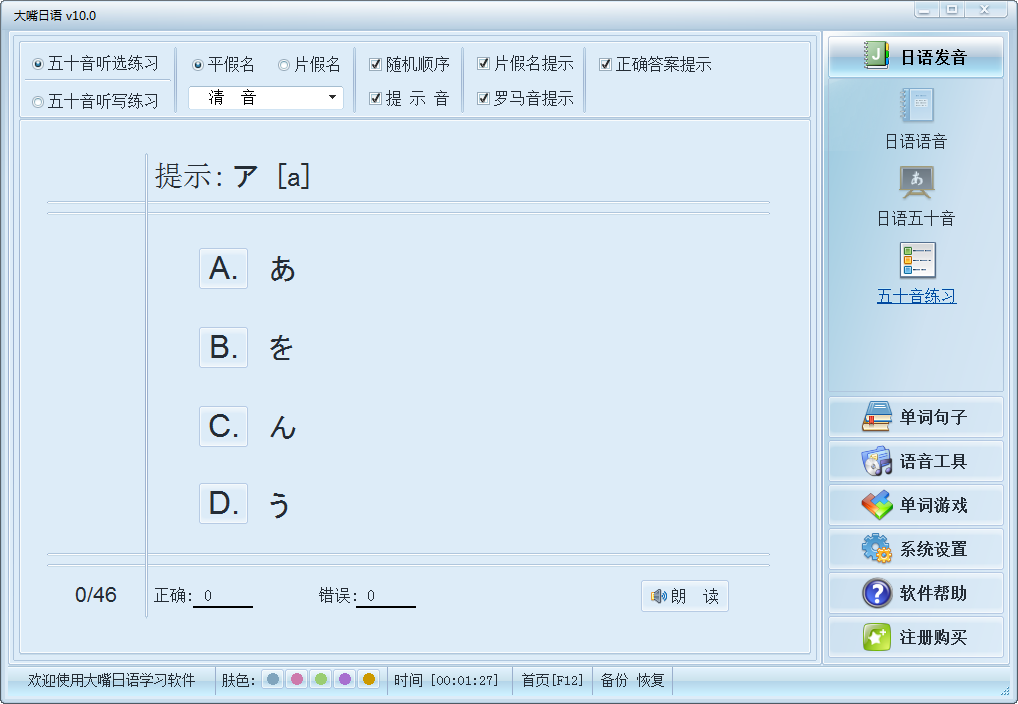Click the 五十音练习 link label
1018x704 pixels.
click(x=916, y=296)
